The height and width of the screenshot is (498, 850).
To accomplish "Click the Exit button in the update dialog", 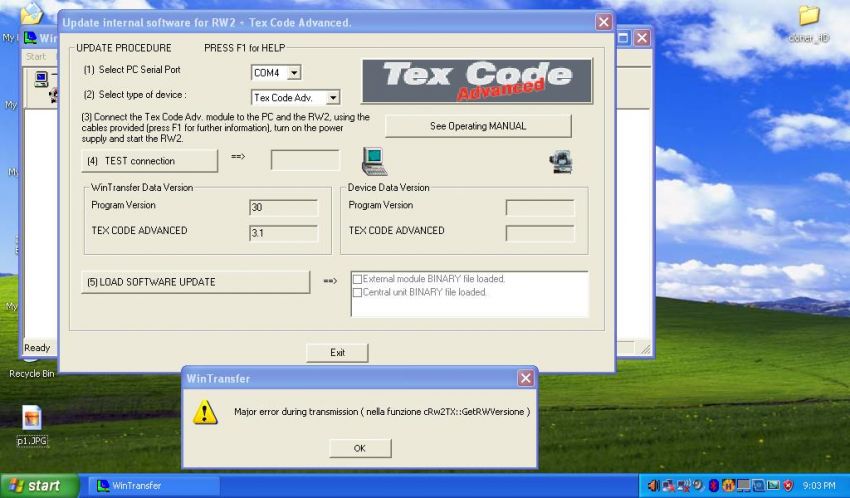I will [x=337, y=352].
